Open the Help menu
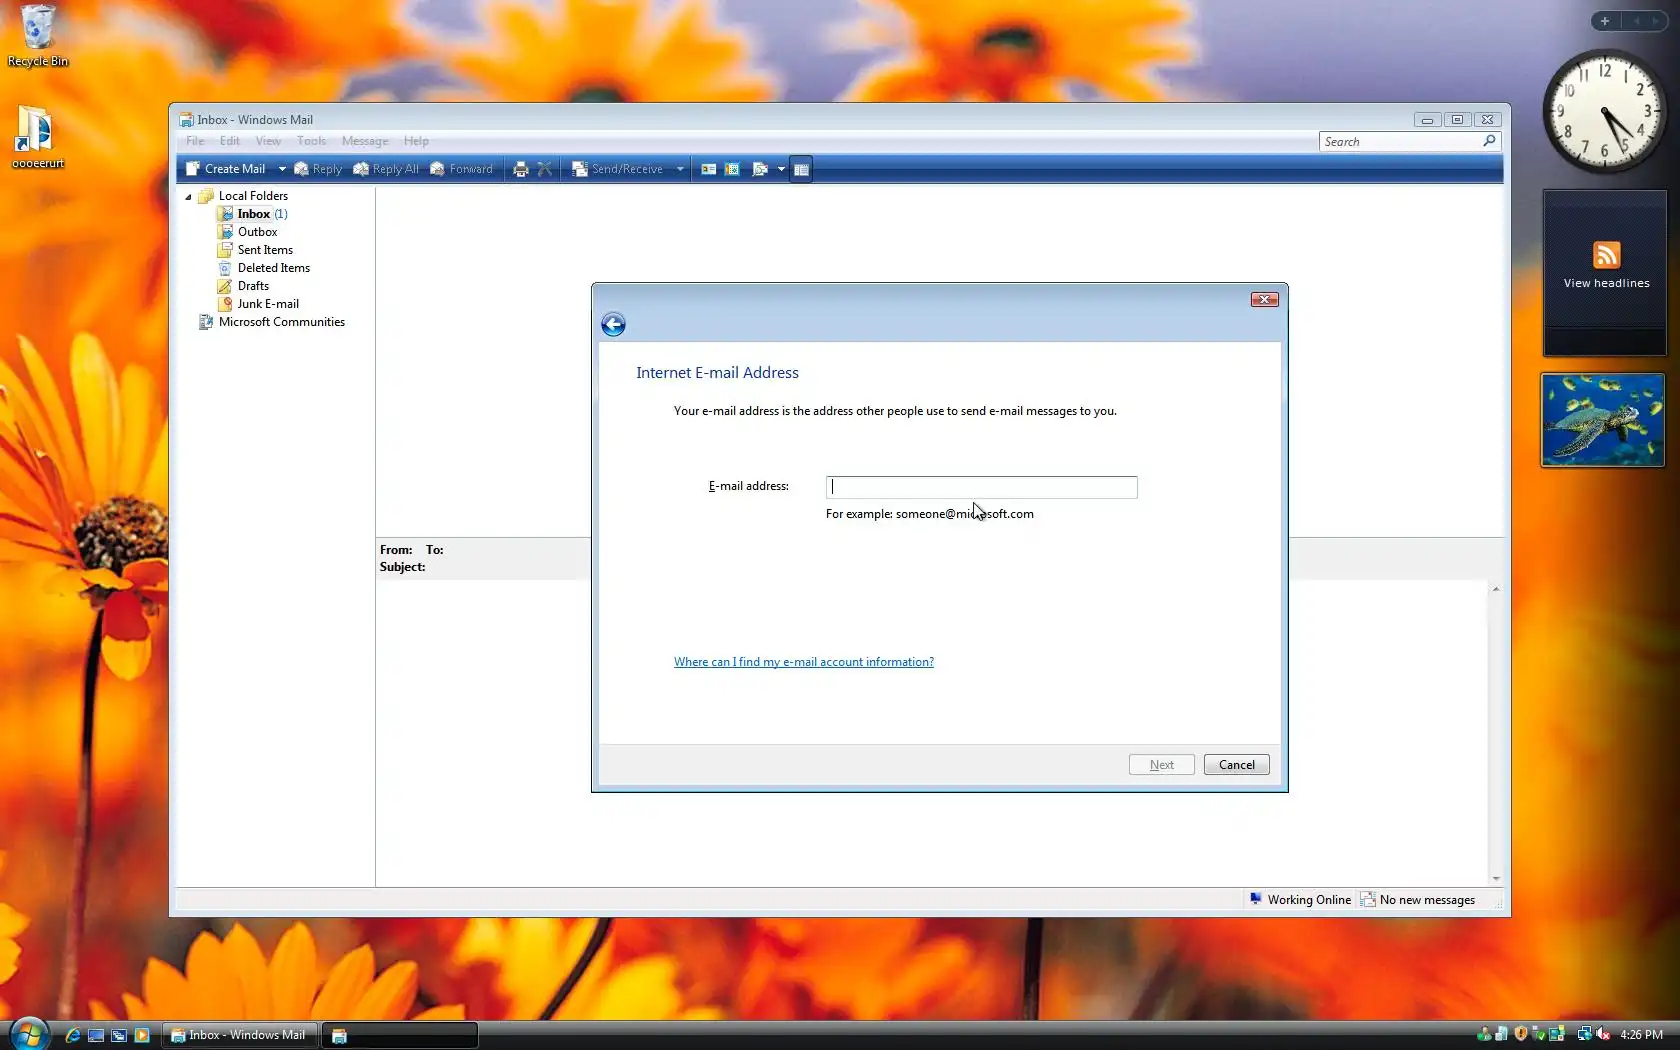Image resolution: width=1680 pixels, height=1050 pixels. point(416,141)
